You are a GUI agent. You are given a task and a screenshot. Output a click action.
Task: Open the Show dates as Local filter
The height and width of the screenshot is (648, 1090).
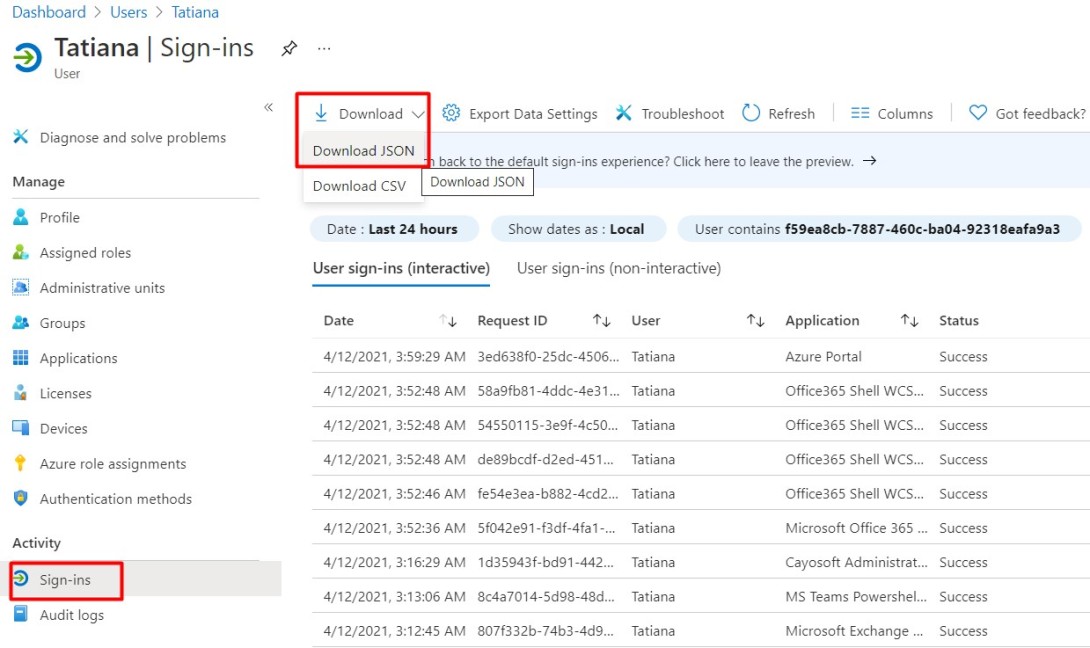click(x=578, y=229)
